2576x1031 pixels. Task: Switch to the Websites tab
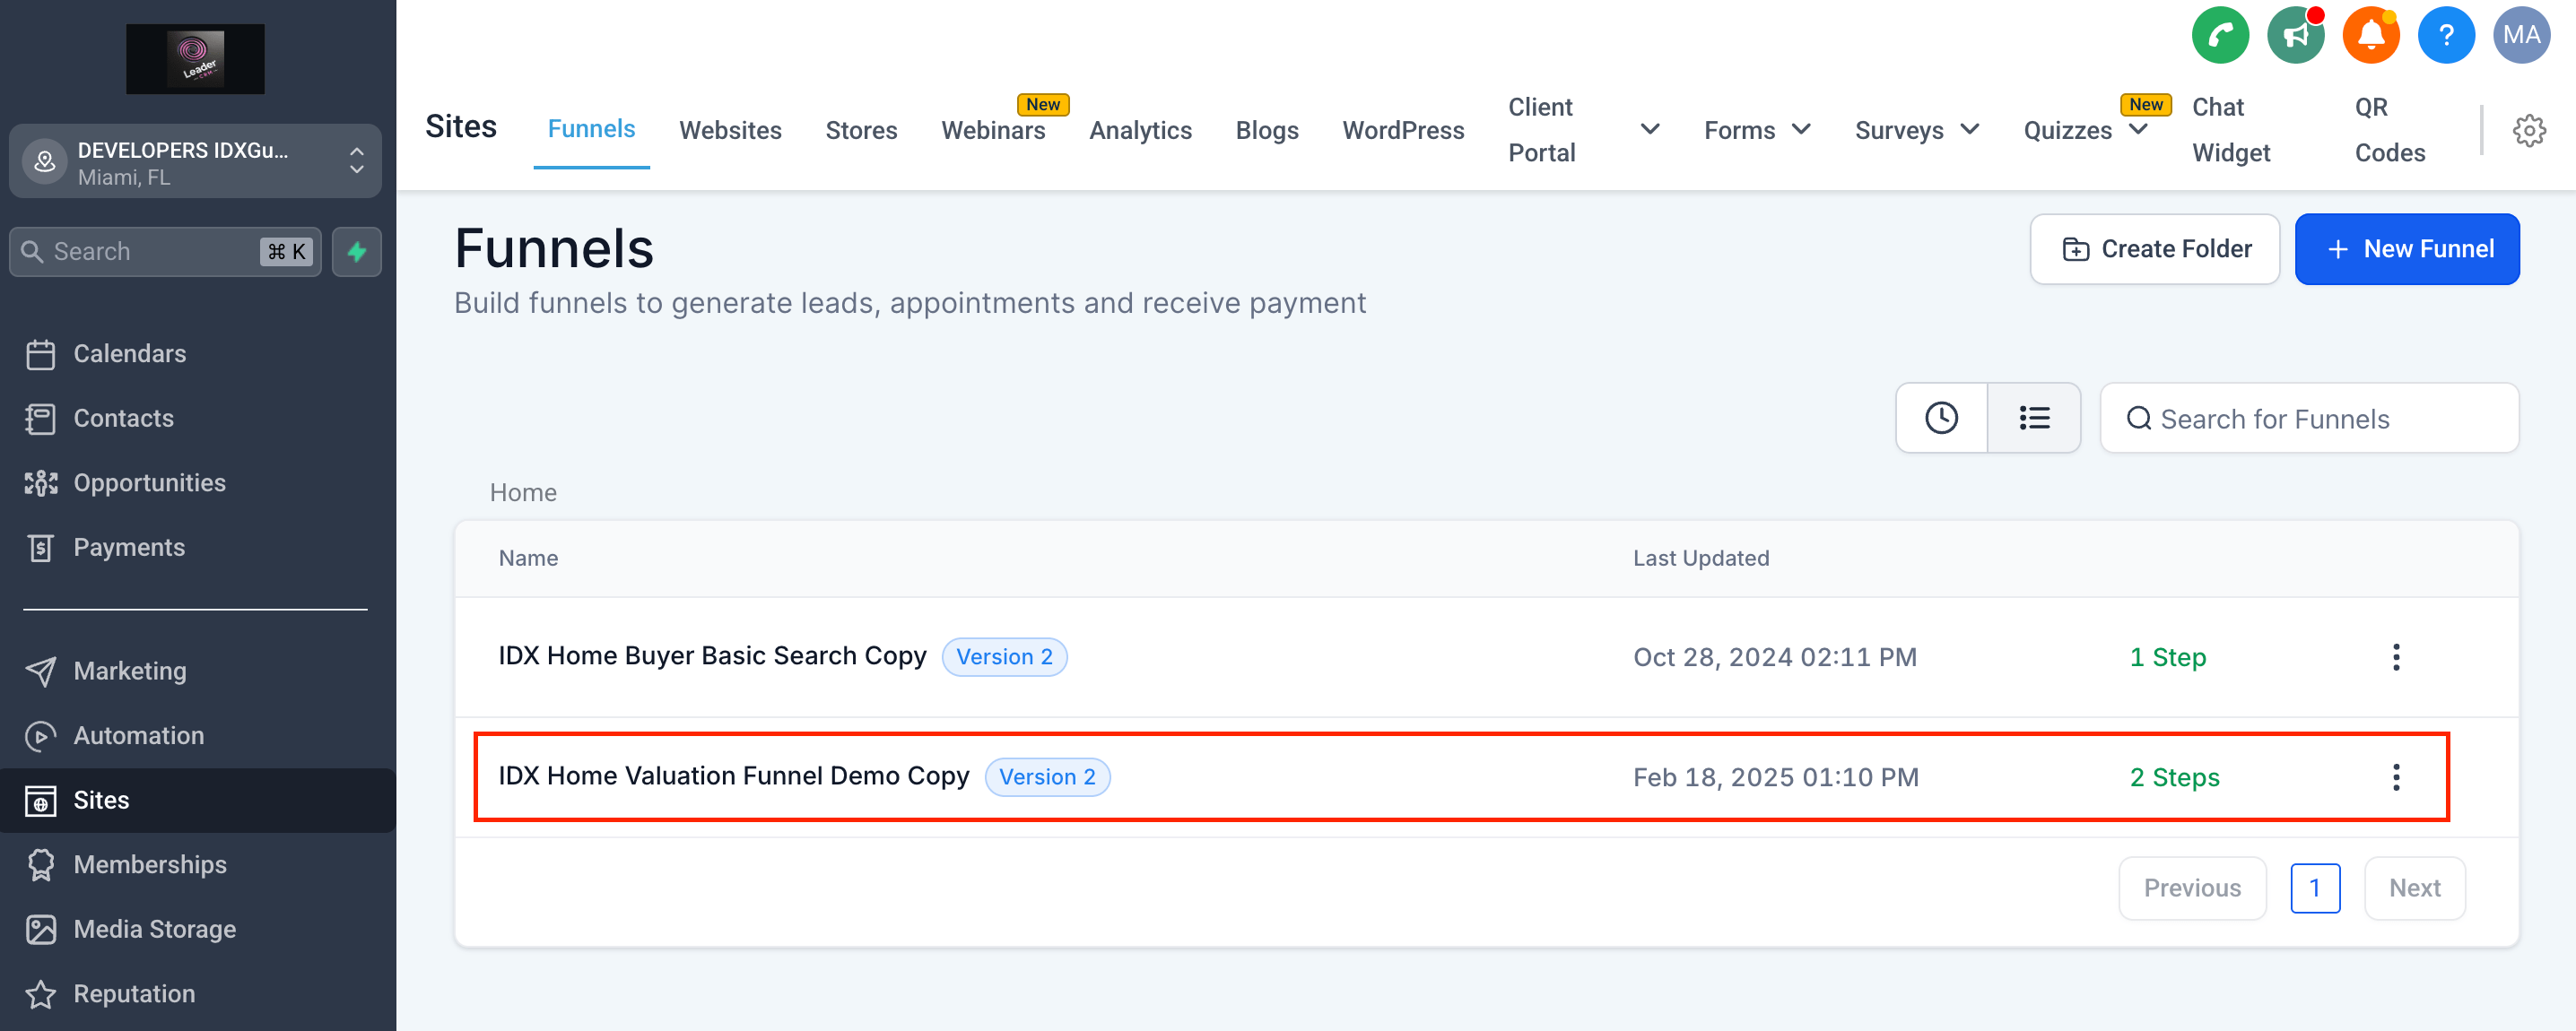pos(730,130)
